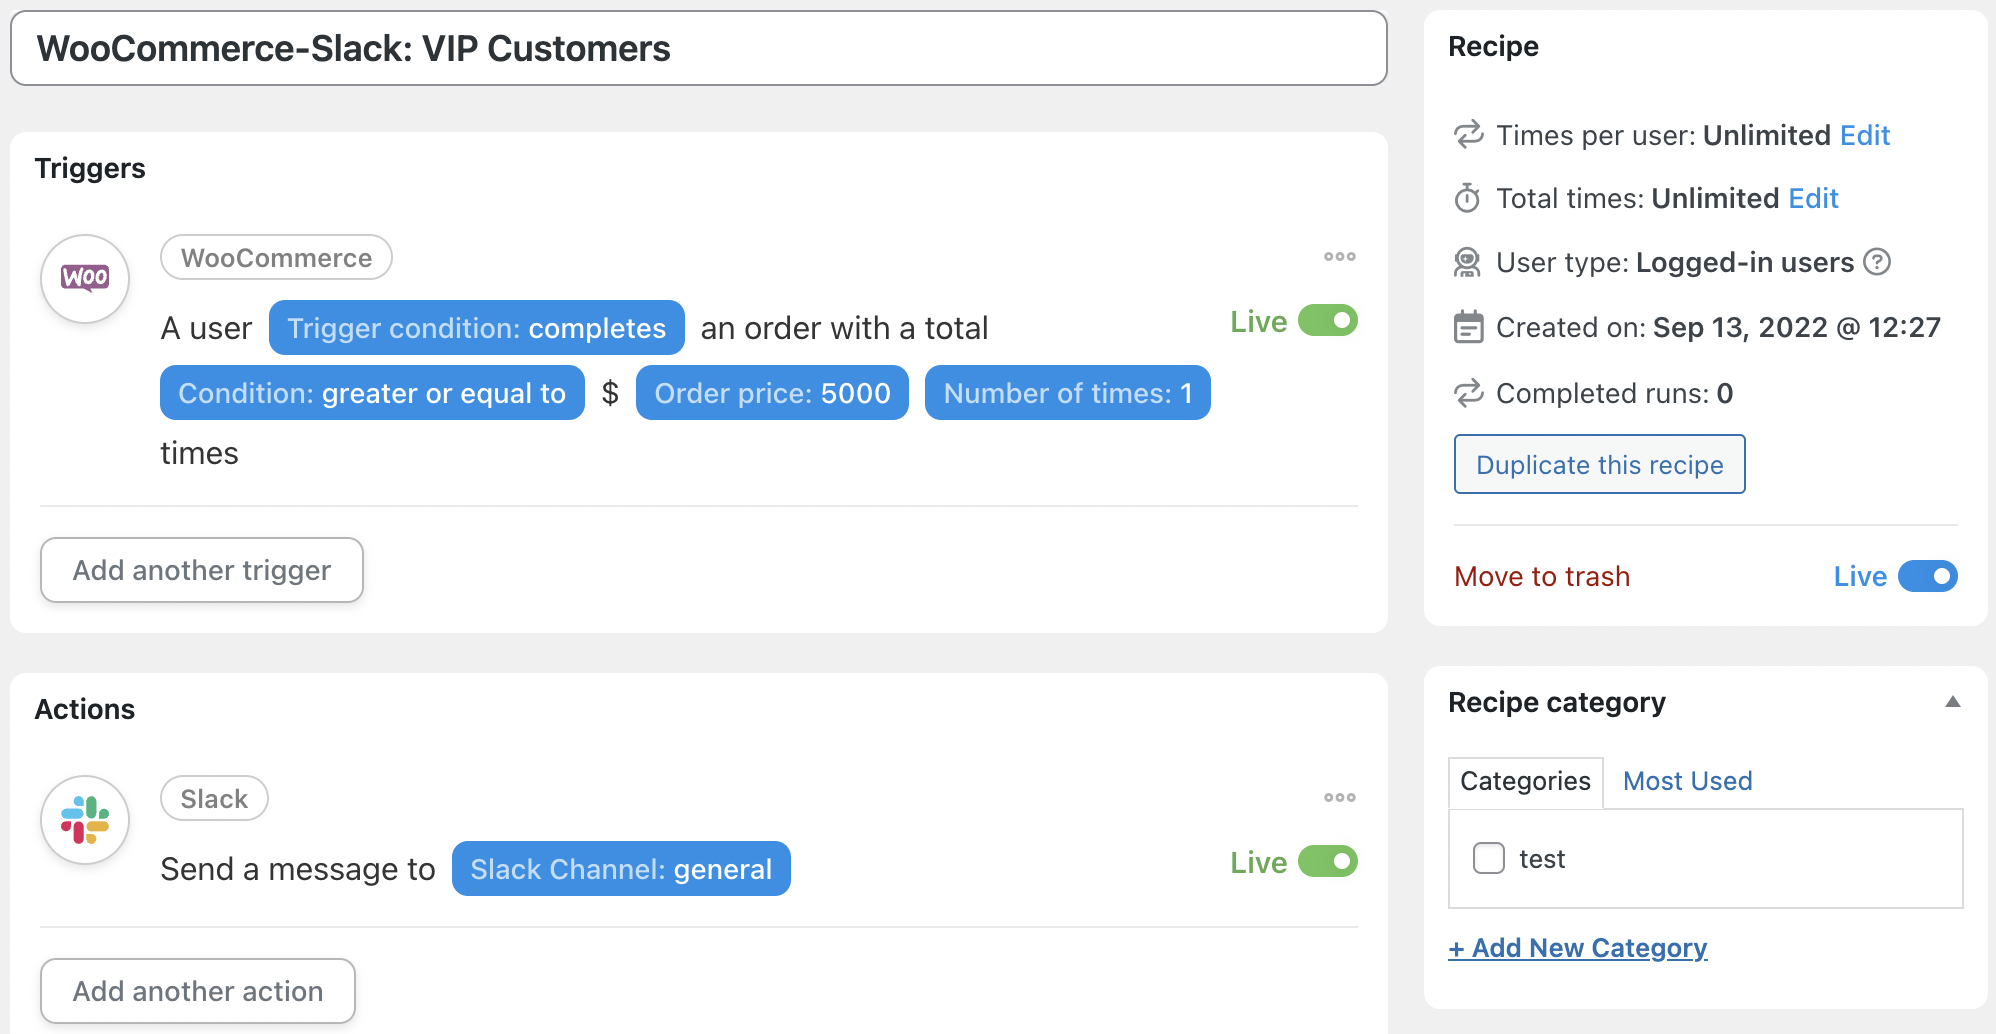
Task: Switch to the Most Used tab
Action: click(1687, 781)
